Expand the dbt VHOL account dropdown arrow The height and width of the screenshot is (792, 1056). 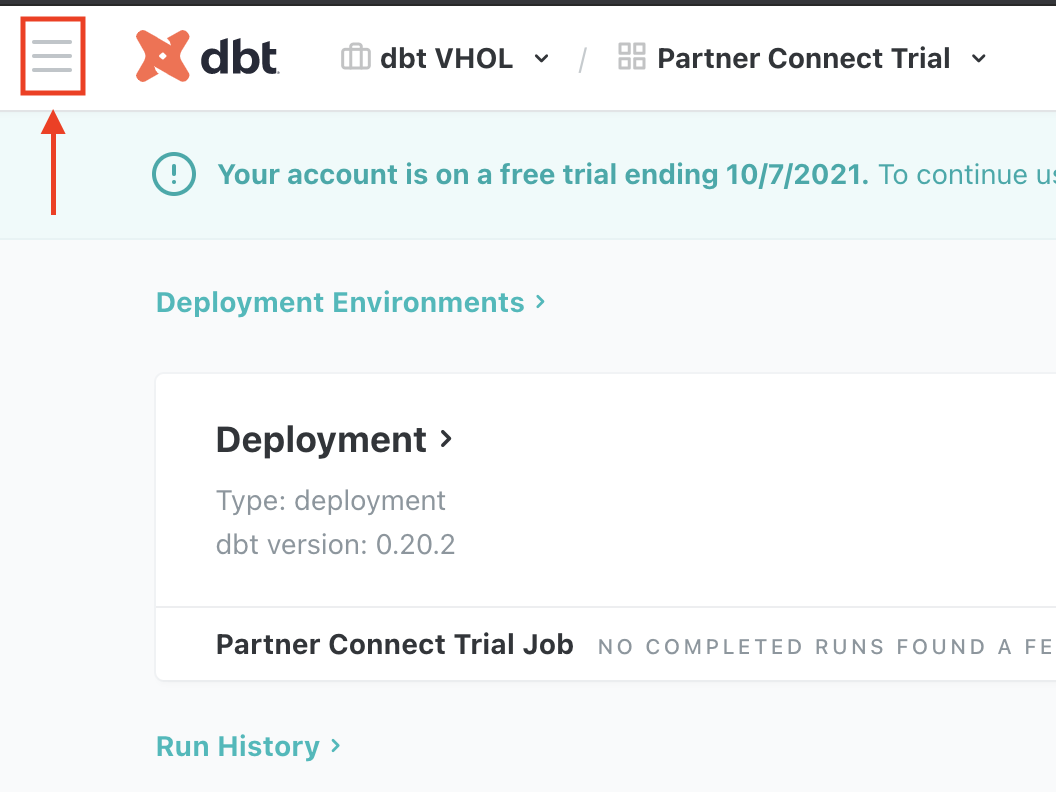[x=541, y=59]
